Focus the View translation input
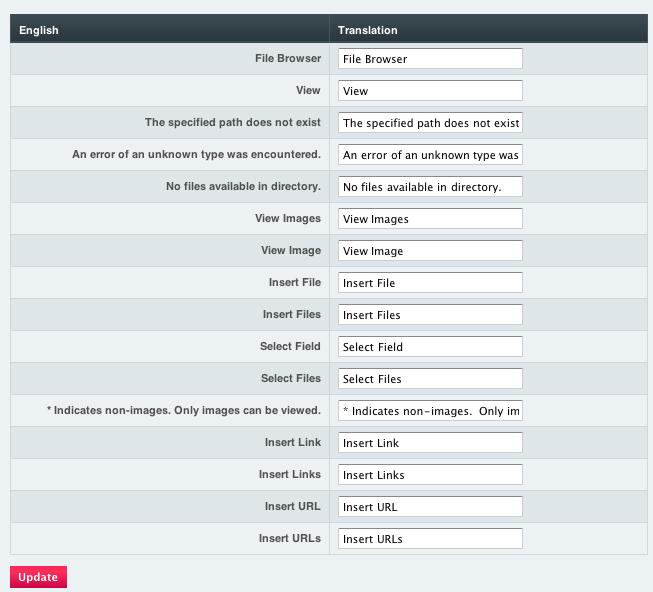Viewport: 653px width, 592px height. tap(430, 91)
